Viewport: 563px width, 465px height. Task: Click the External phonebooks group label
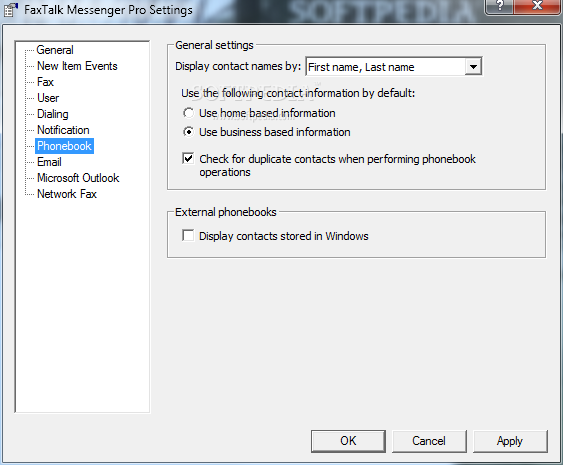pyautogui.click(x=226, y=212)
